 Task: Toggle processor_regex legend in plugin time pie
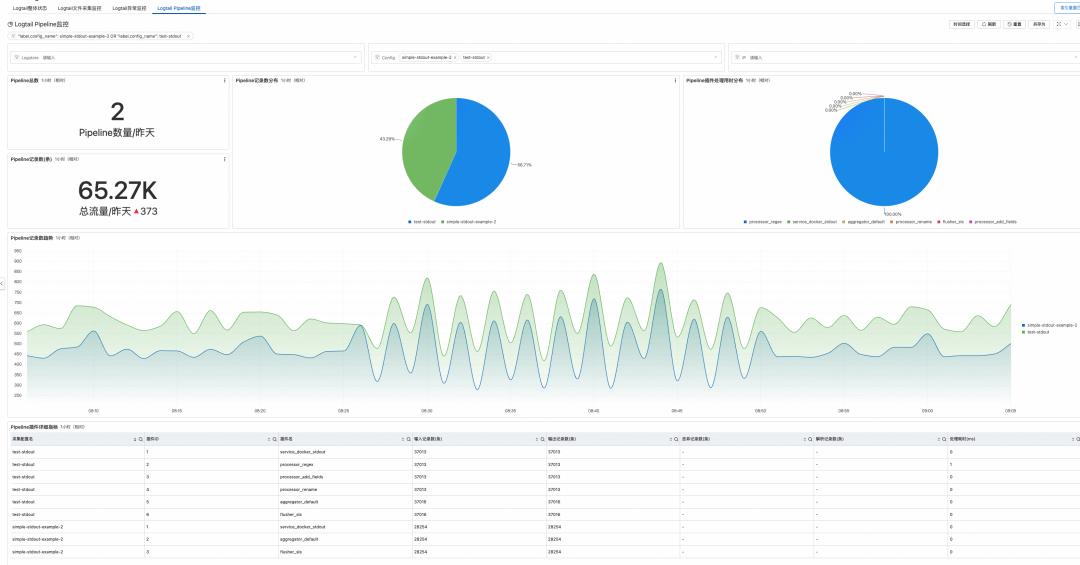[762, 222]
